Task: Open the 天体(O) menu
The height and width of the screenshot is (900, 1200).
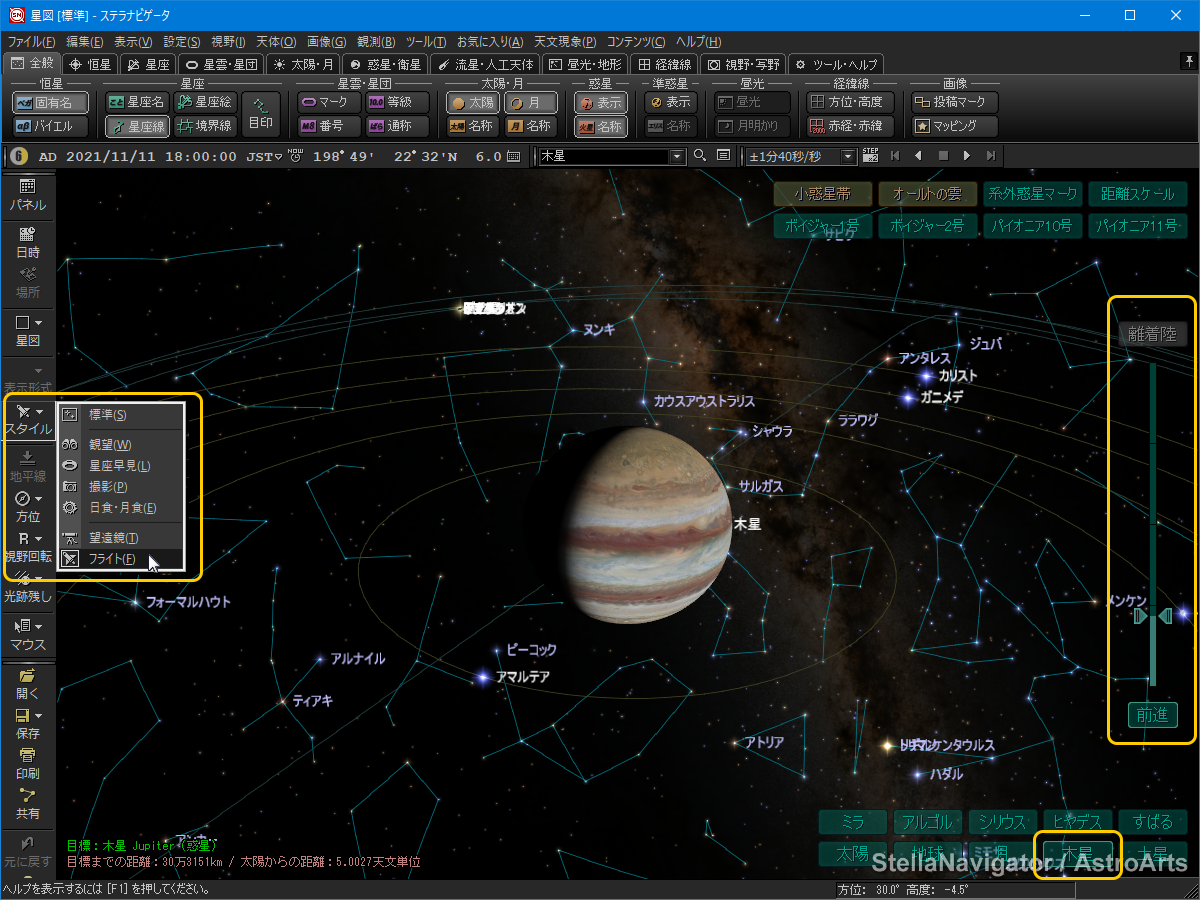Action: (276, 41)
